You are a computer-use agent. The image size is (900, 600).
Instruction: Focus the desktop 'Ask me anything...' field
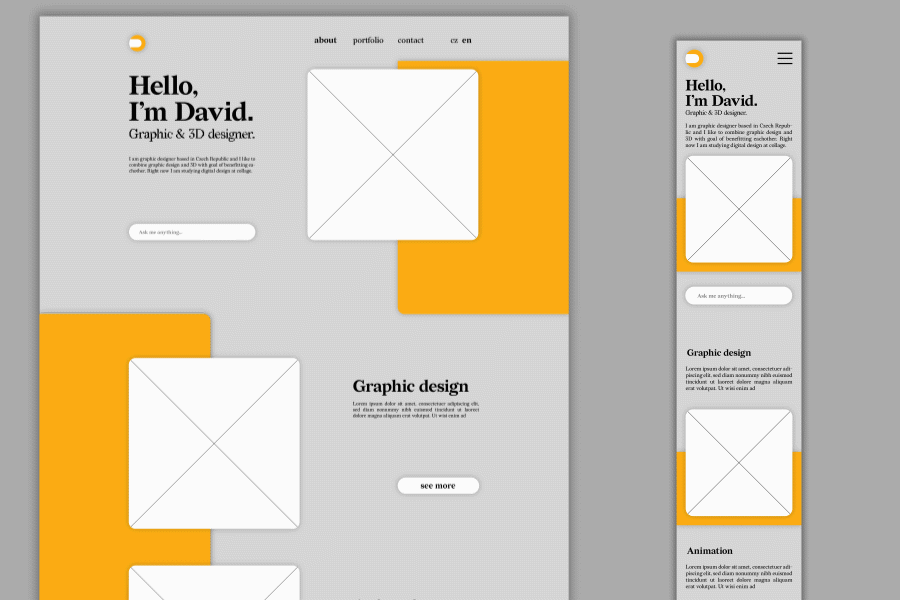click(192, 232)
